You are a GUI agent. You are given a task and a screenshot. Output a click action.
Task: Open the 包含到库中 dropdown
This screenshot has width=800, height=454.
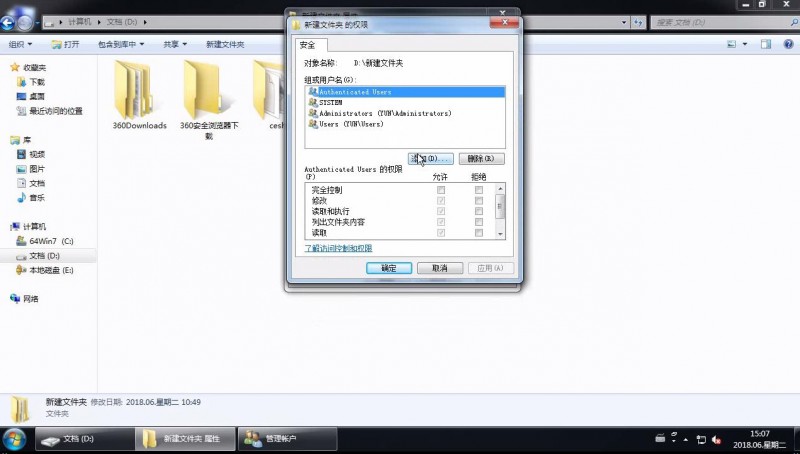[121, 44]
